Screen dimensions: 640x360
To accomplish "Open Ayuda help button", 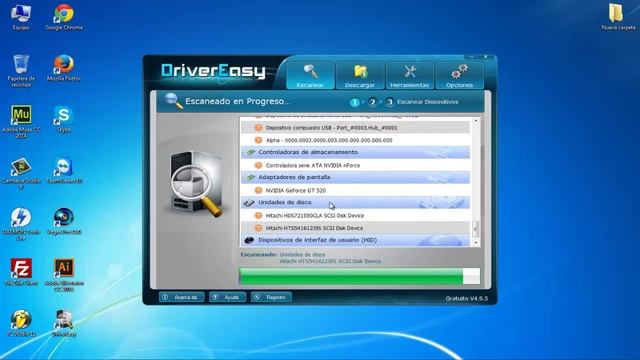I will click(227, 297).
